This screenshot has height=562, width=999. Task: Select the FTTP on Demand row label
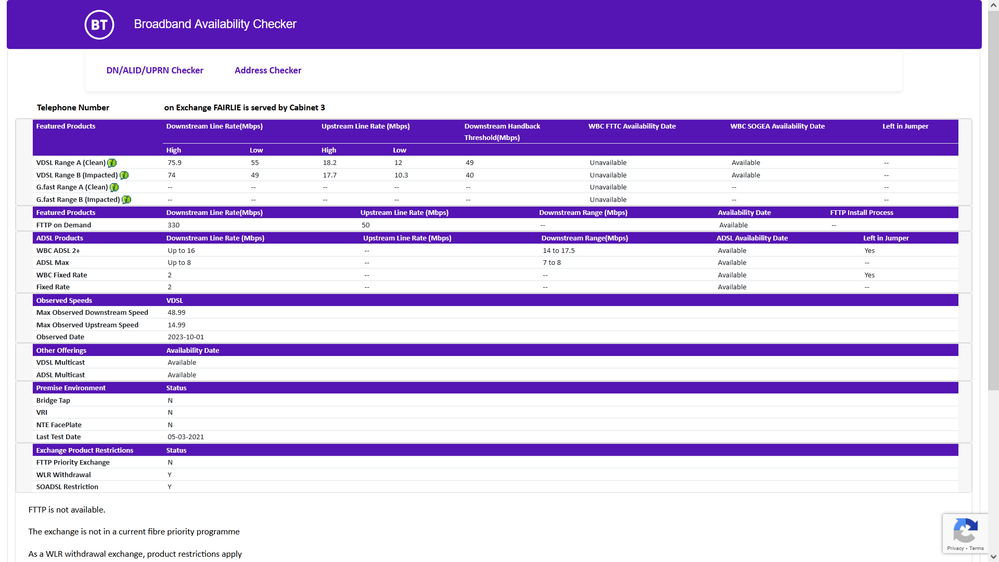click(64, 225)
